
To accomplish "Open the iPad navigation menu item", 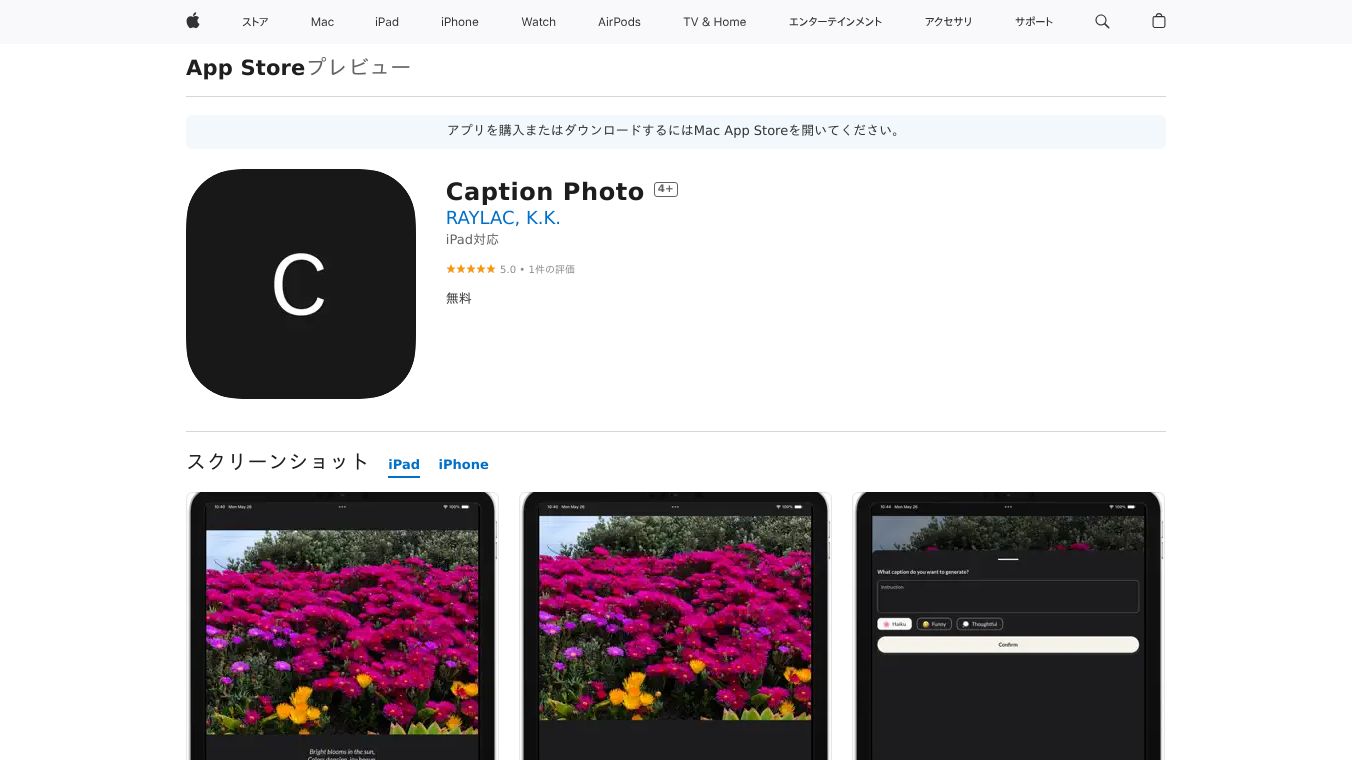I will [387, 22].
